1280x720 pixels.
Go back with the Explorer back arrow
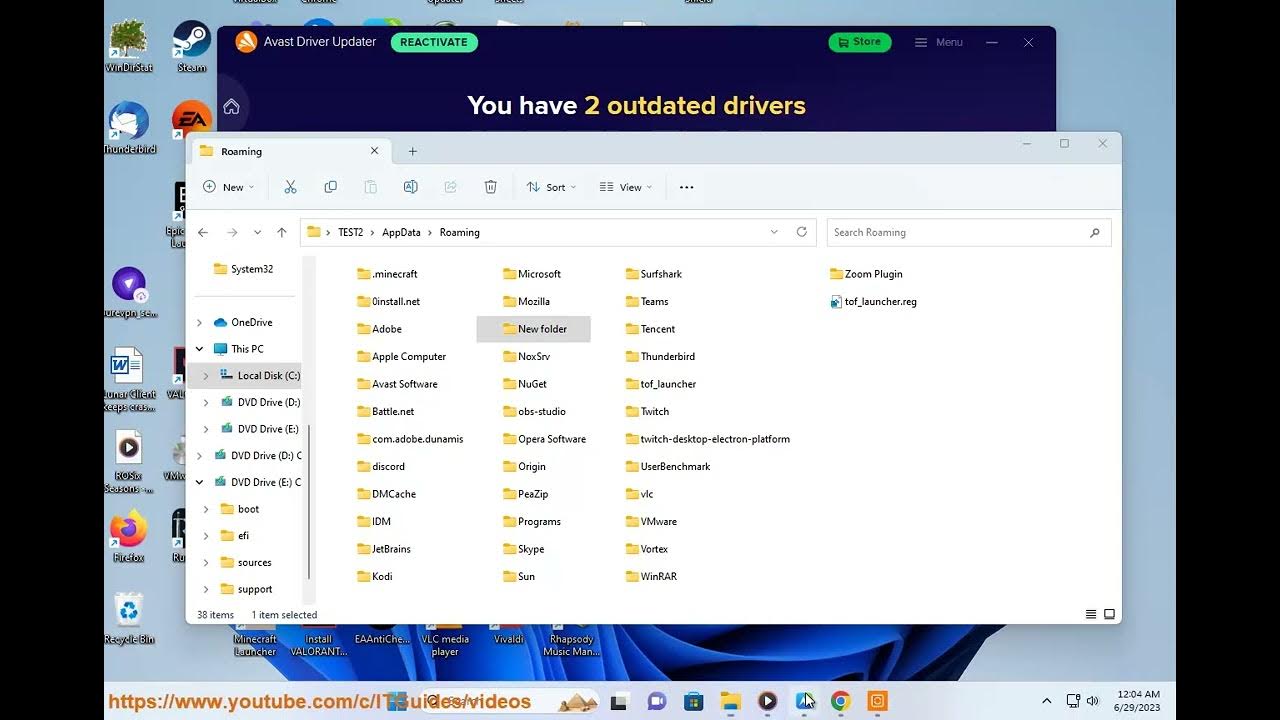[203, 232]
